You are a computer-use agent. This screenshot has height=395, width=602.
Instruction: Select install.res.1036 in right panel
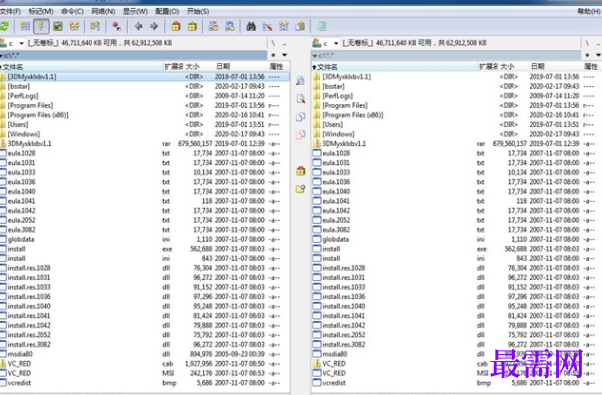click(x=456, y=296)
